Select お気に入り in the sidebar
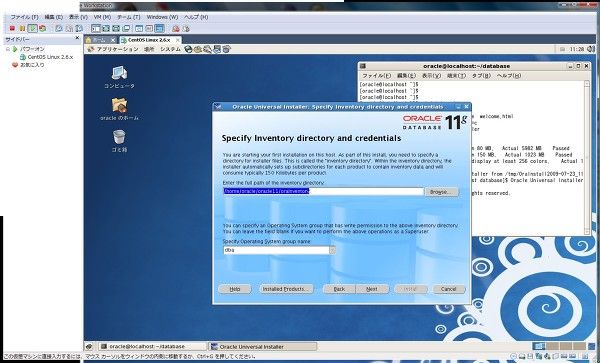The height and width of the screenshot is (363, 600). coord(28,65)
